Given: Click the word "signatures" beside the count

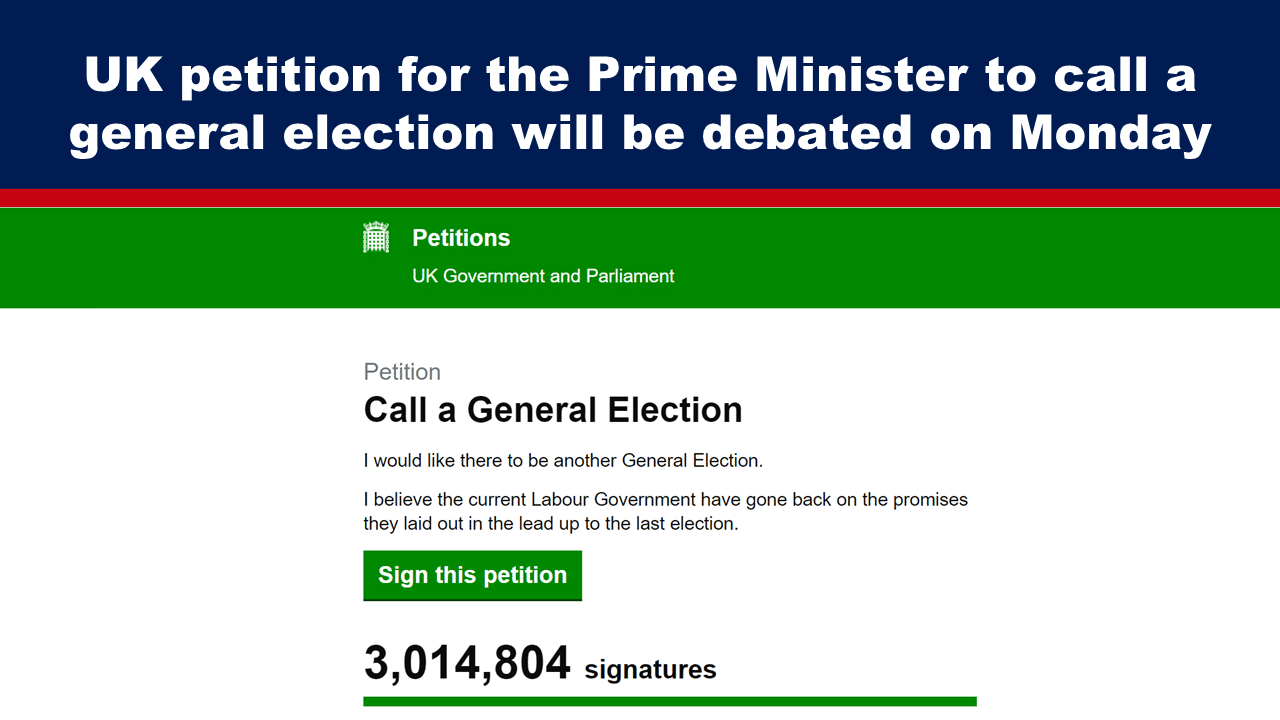Looking at the screenshot, I should (650, 669).
